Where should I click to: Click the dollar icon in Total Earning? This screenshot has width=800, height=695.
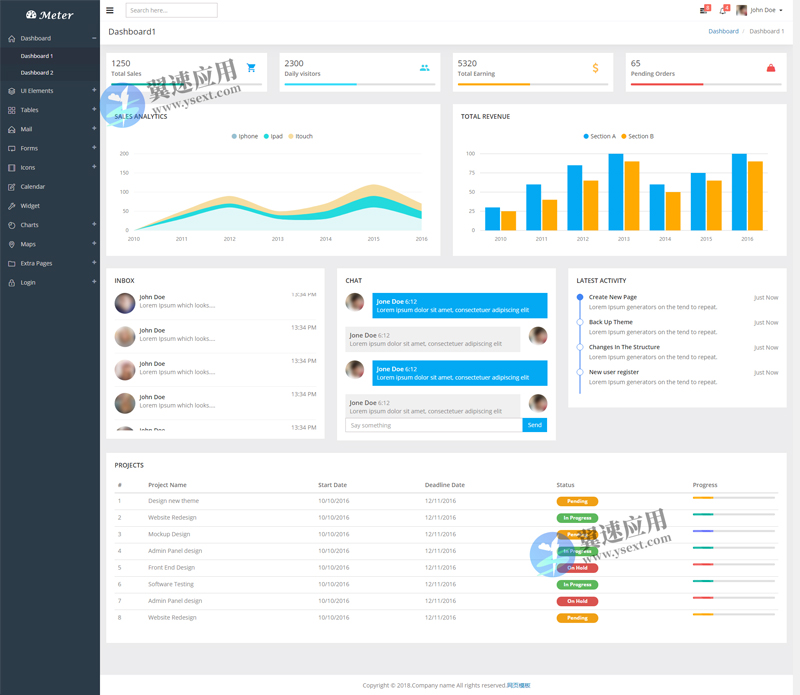[595, 68]
